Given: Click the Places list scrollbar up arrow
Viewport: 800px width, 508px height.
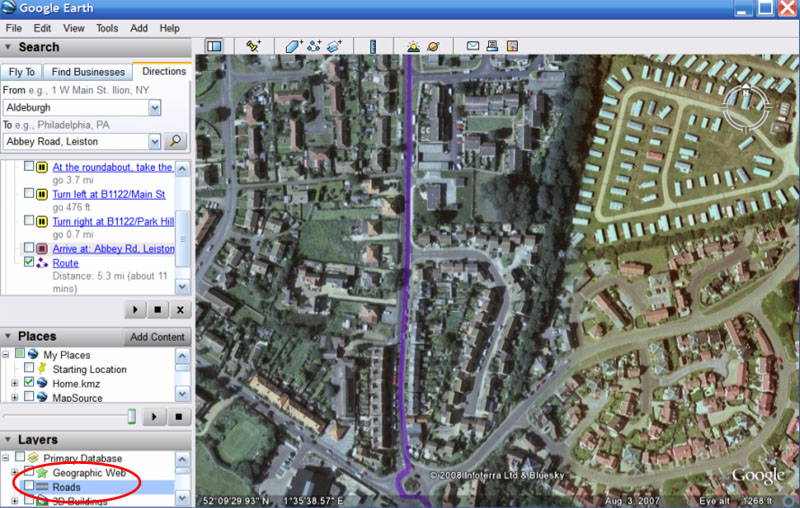Looking at the screenshot, I should click(183, 355).
